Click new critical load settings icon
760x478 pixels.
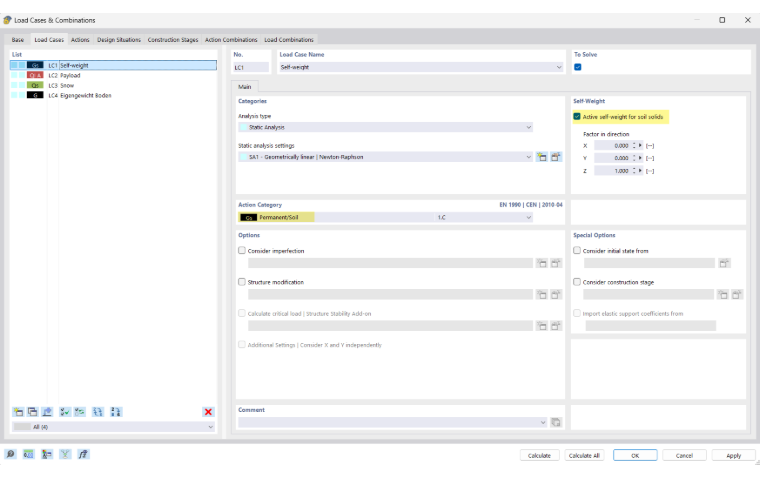point(542,326)
